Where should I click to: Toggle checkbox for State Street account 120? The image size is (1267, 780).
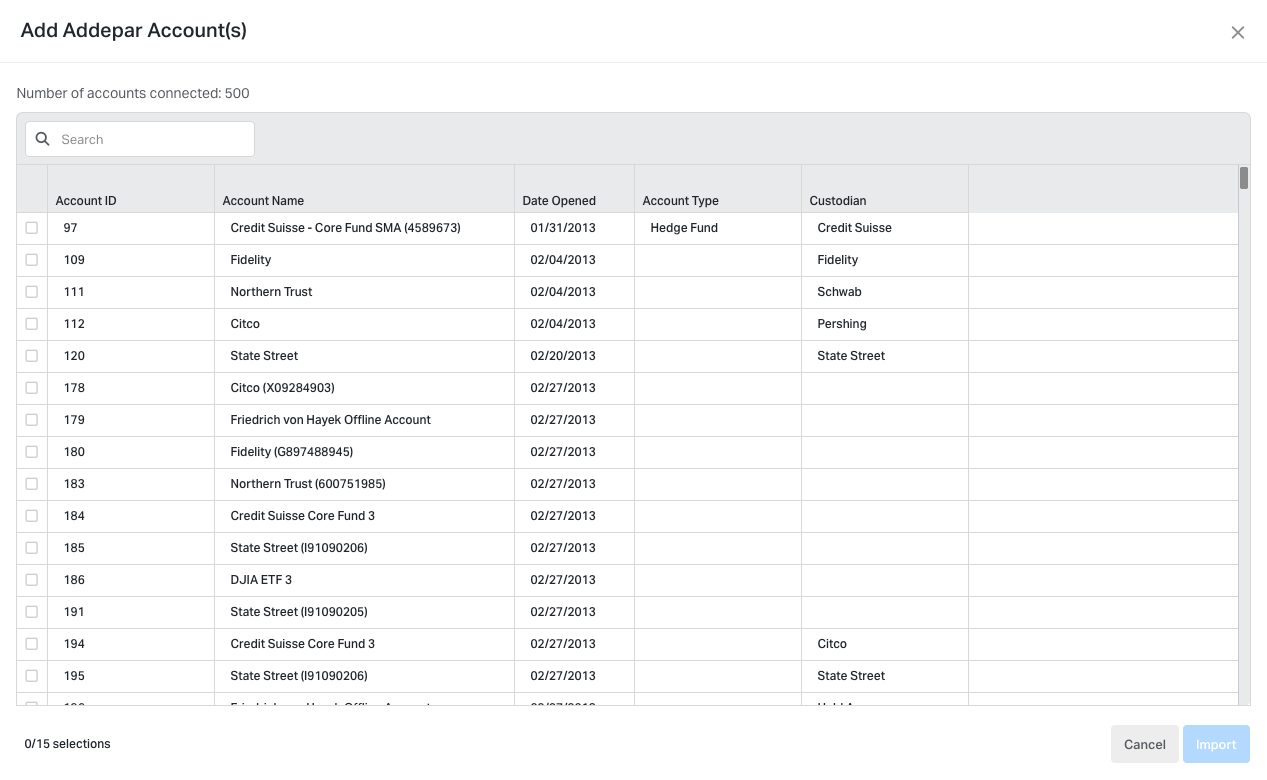pos(32,356)
